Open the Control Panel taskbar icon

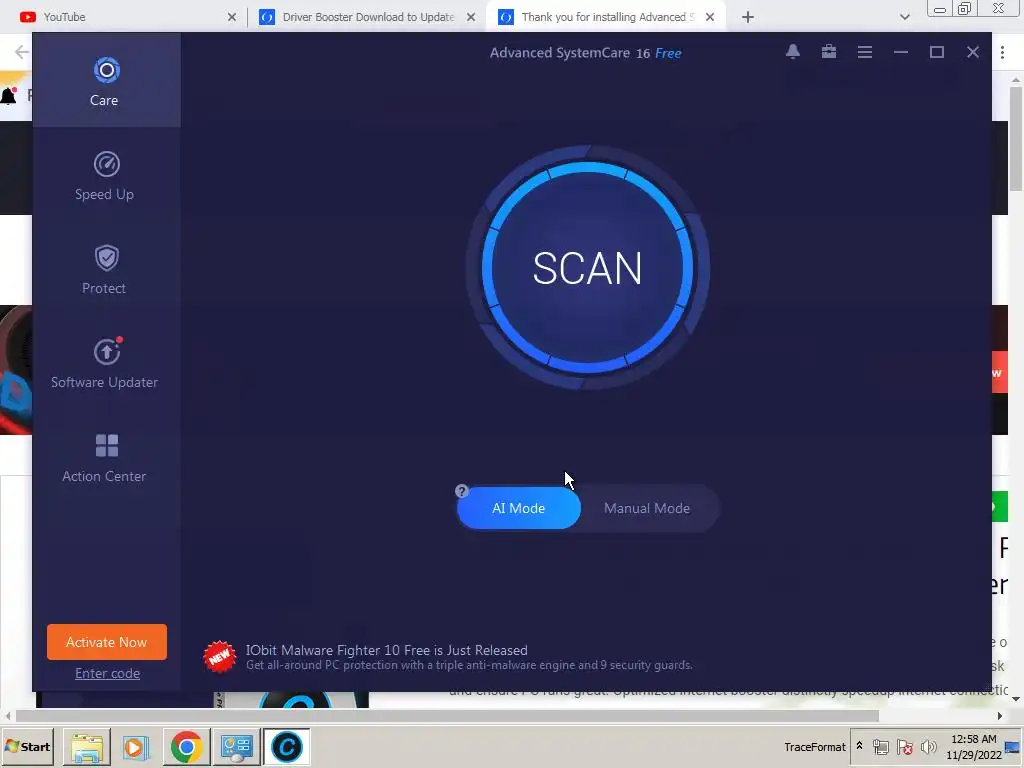coord(236,746)
